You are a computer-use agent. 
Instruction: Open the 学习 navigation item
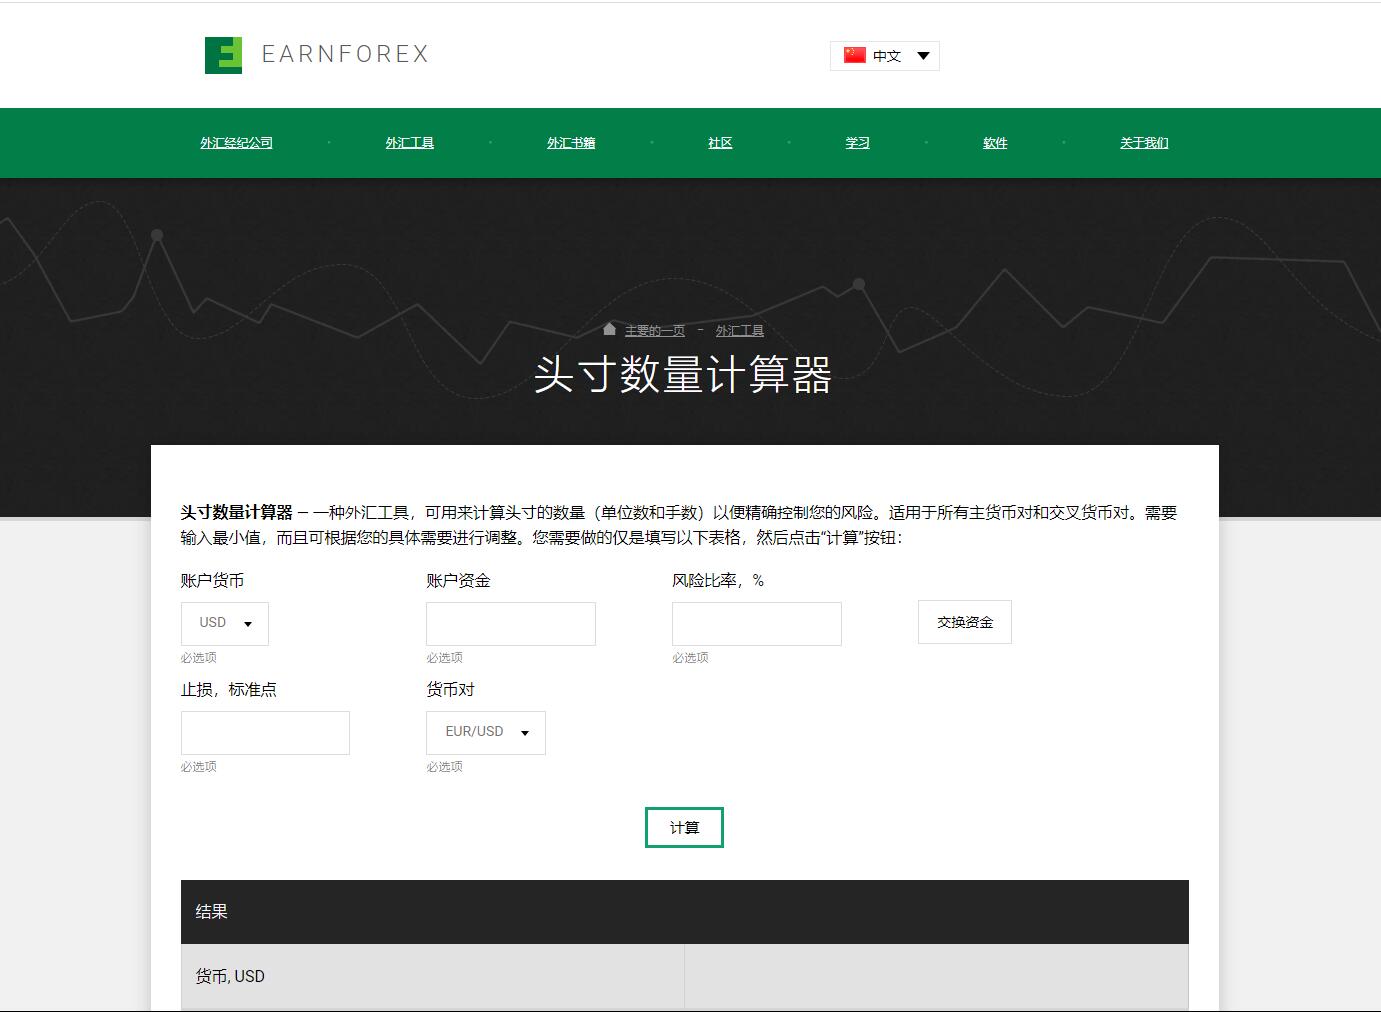[857, 143]
